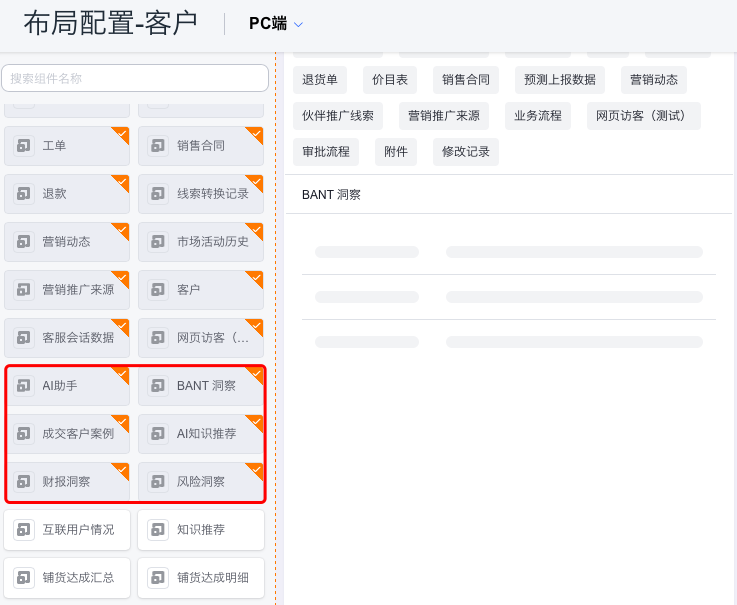The width and height of the screenshot is (737, 605).
Task: Click the 铺货达成汇总 component icon
Action: (24, 578)
